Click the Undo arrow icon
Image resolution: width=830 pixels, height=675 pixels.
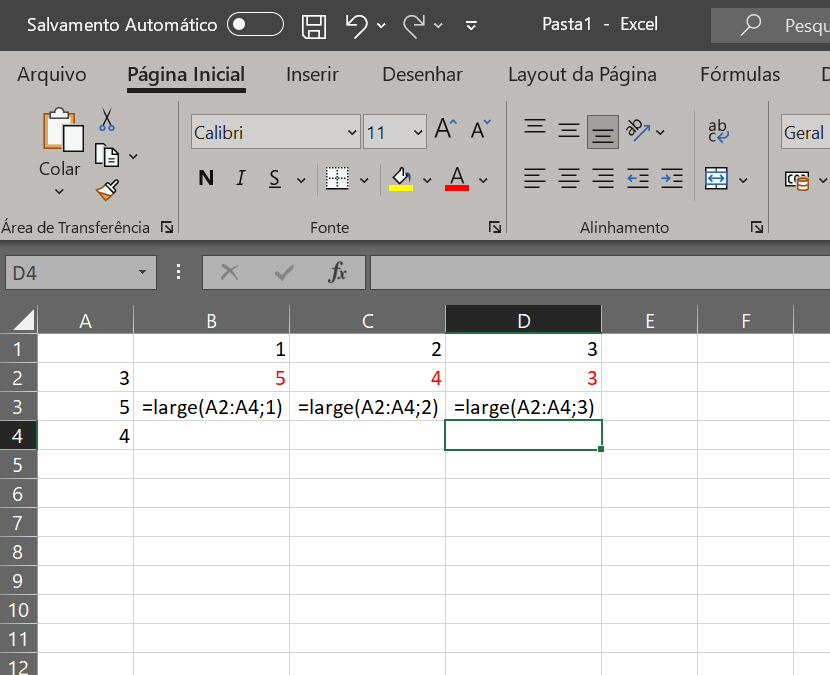tap(356, 25)
